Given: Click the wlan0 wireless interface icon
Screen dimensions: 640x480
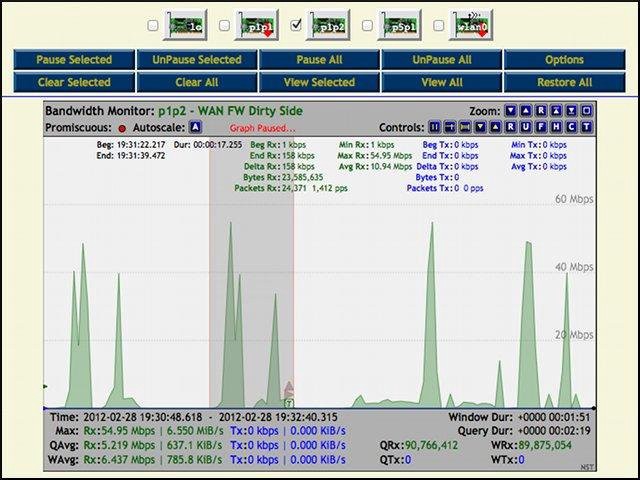Looking at the screenshot, I should (x=471, y=25).
